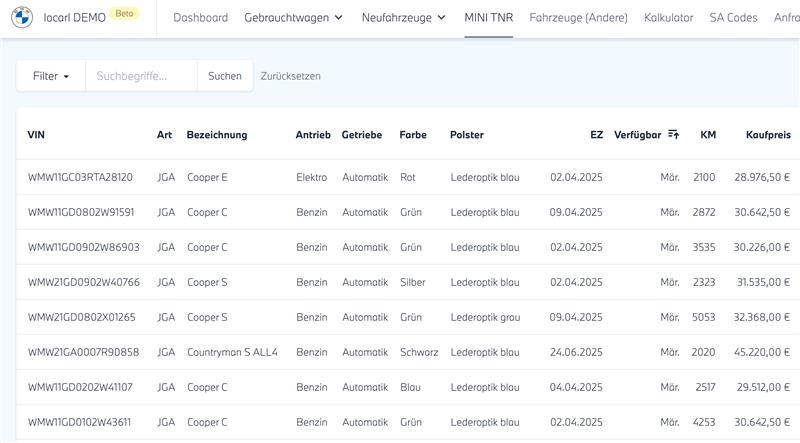Click the BMW logo icon
The width and height of the screenshot is (800, 443).
pyautogui.click(x=23, y=17)
